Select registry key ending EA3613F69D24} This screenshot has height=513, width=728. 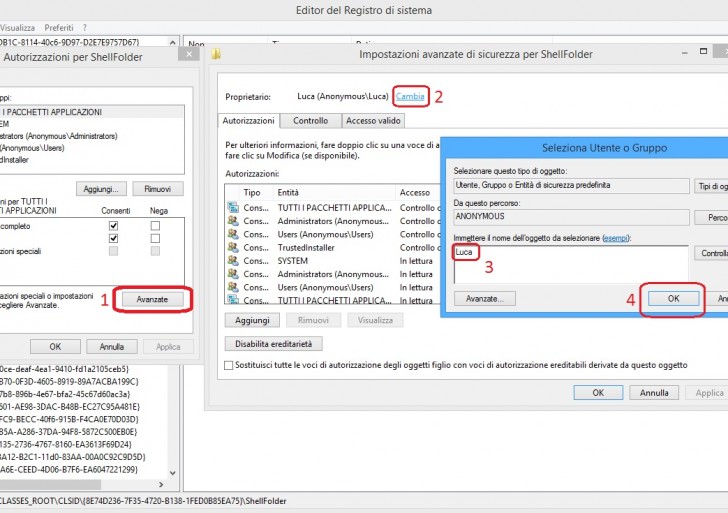pos(65,444)
